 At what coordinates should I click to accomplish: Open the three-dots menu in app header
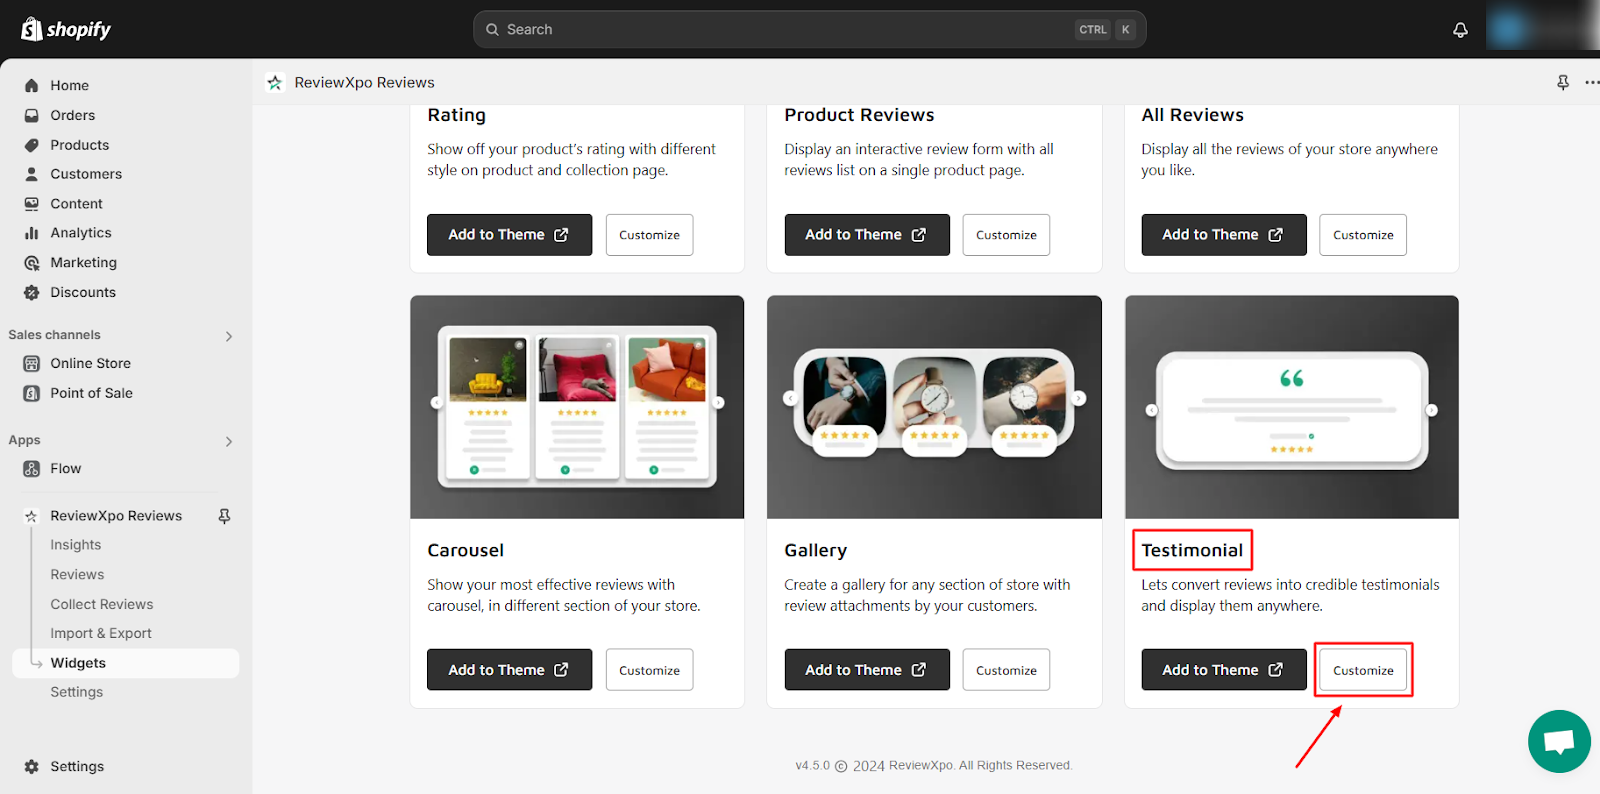pos(1592,83)
